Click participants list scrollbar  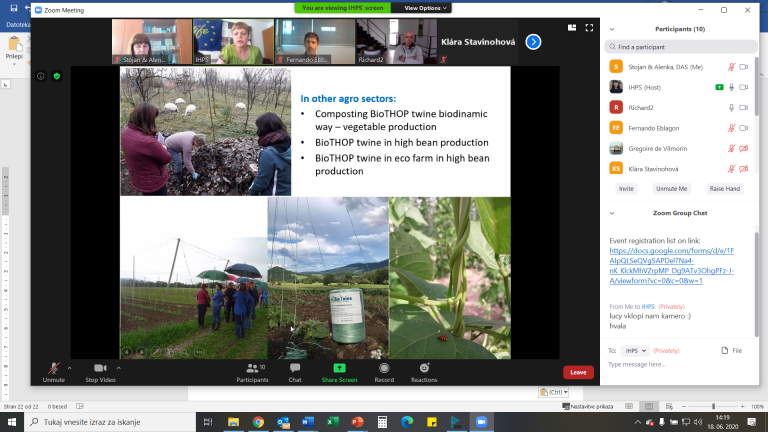[757, 88]
